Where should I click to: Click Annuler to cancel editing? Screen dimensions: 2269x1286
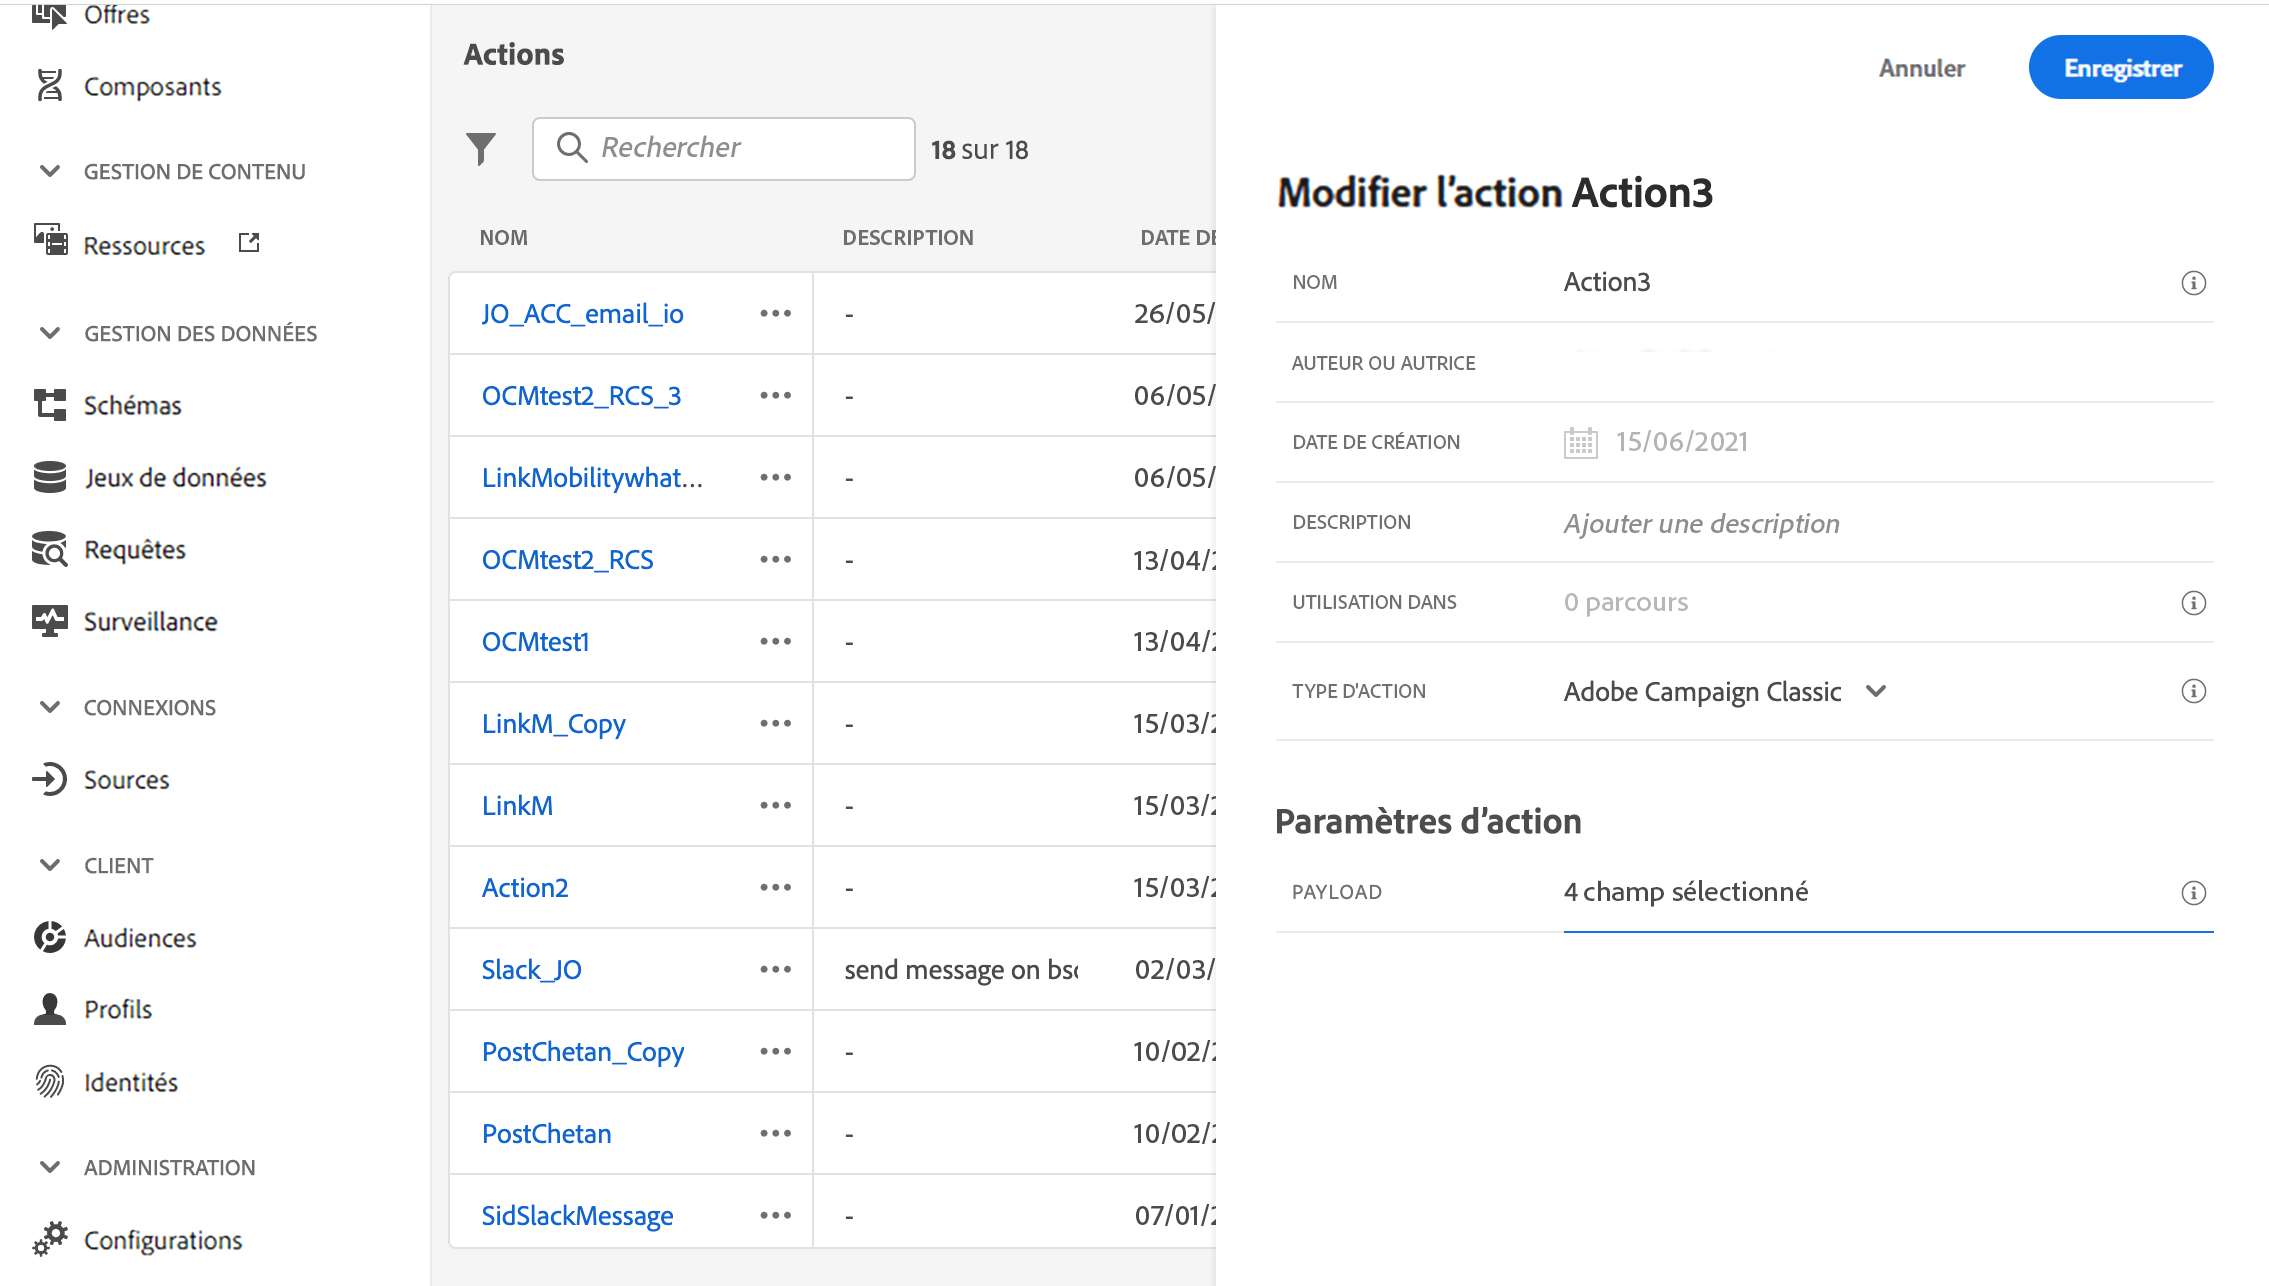(1921, 68)
